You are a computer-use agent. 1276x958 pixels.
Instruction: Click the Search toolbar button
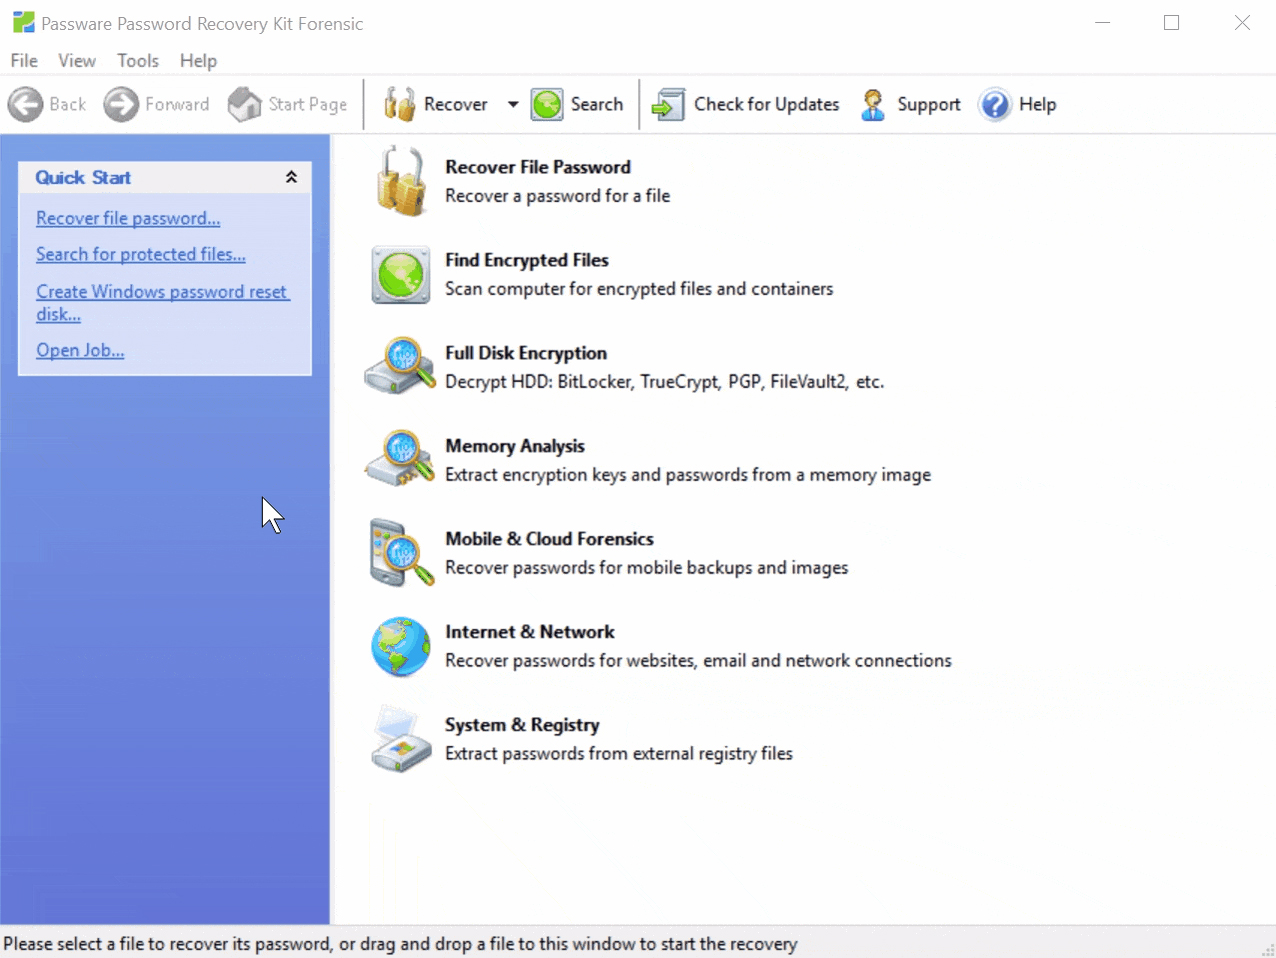point(577,104)
